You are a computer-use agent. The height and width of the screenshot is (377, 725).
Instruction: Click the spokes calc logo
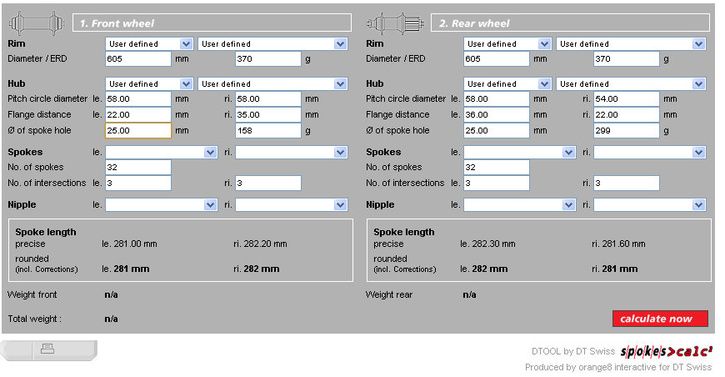pyautogui.click(x=666, y=352)
